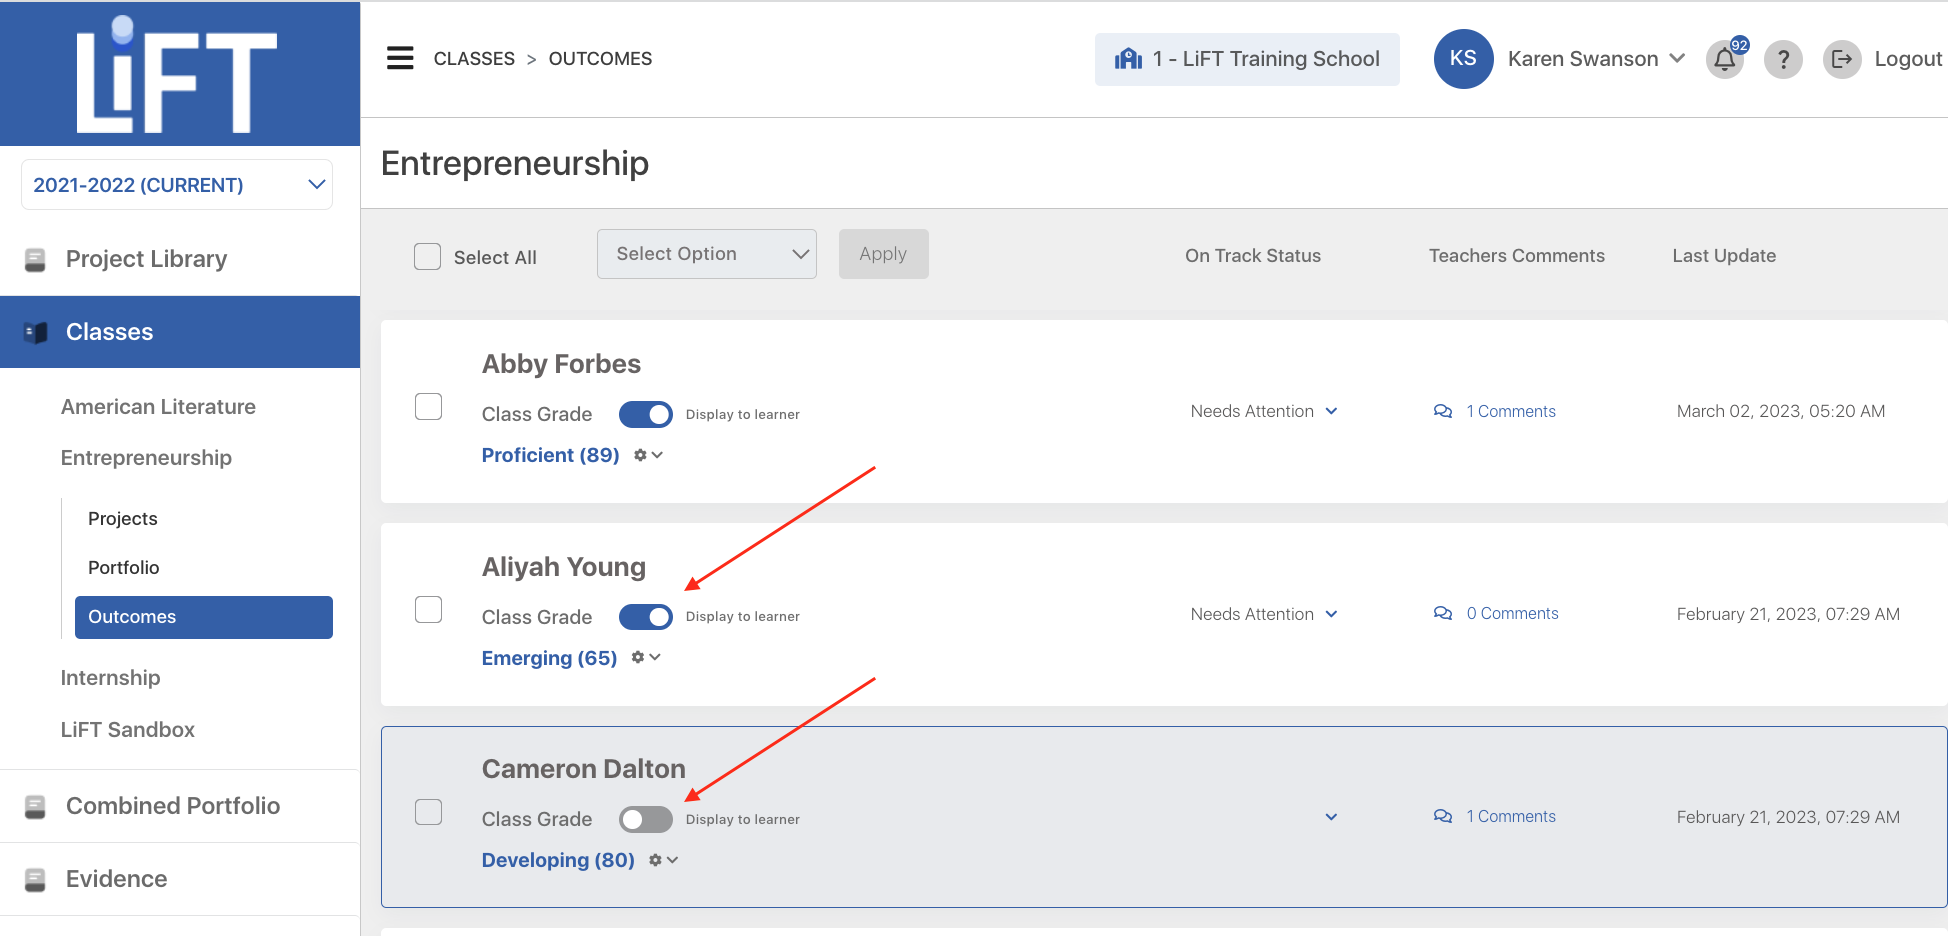1948x936 pixels.
Task: Open the help question mark
Action: point(1783,60)
